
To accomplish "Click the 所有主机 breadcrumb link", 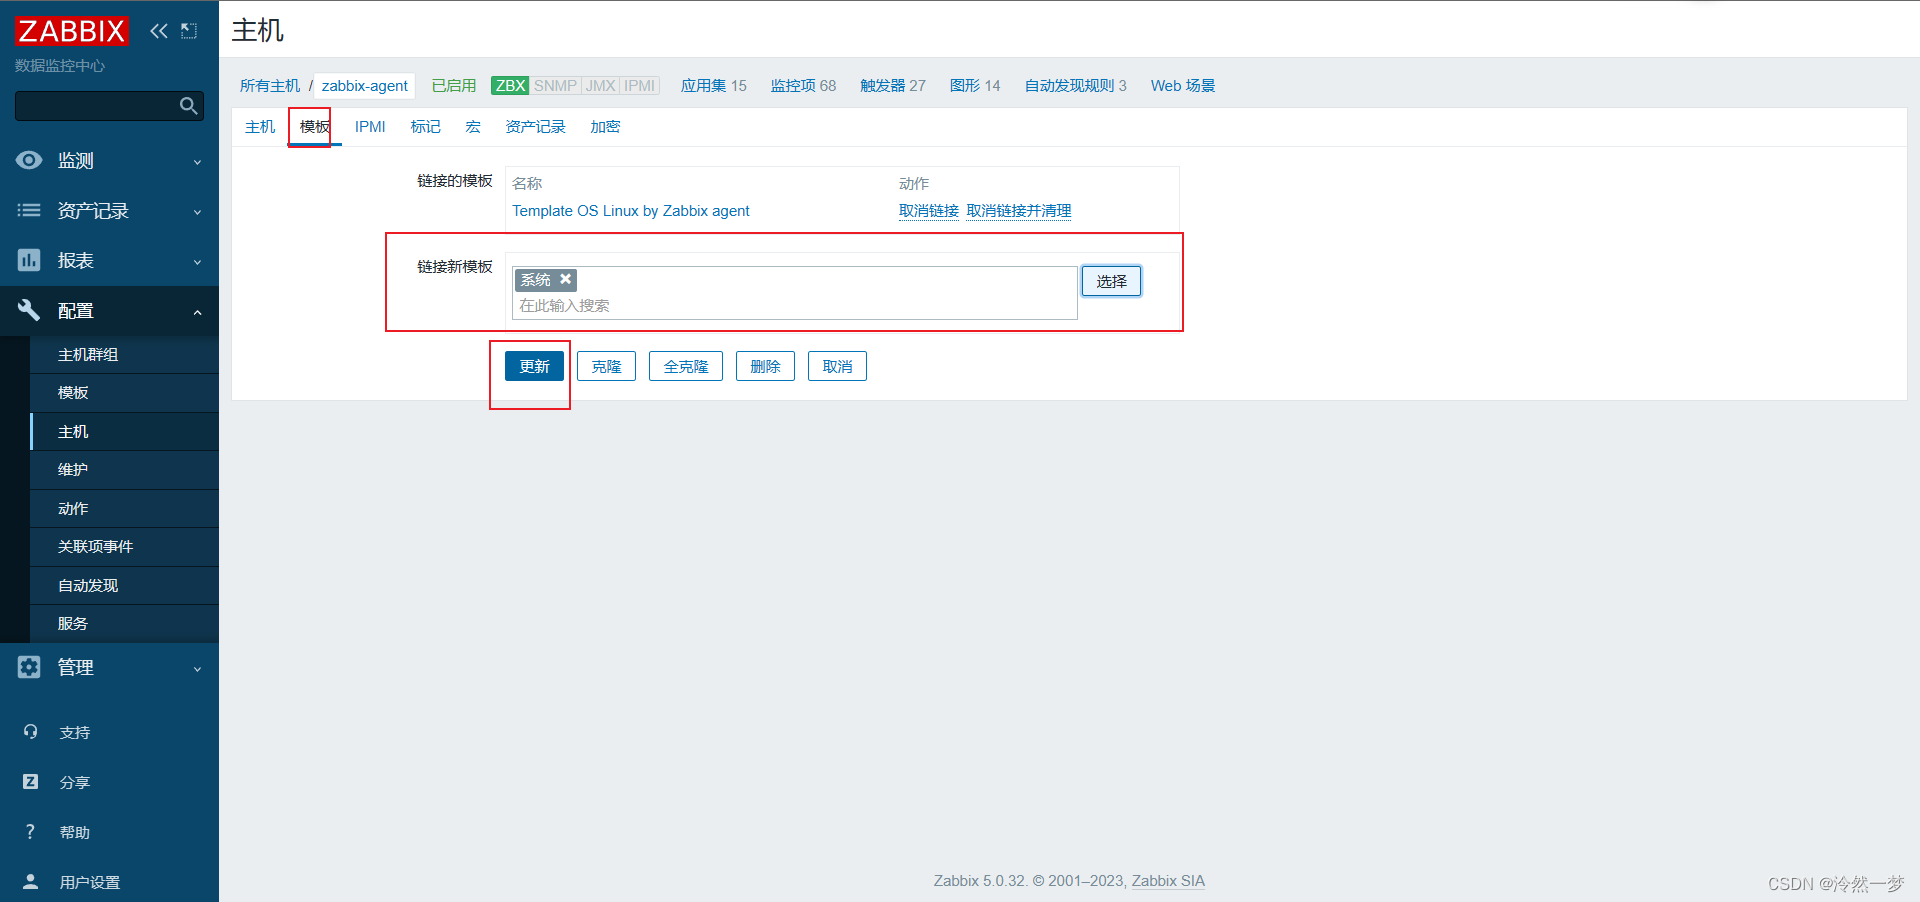I will [270, 86].
